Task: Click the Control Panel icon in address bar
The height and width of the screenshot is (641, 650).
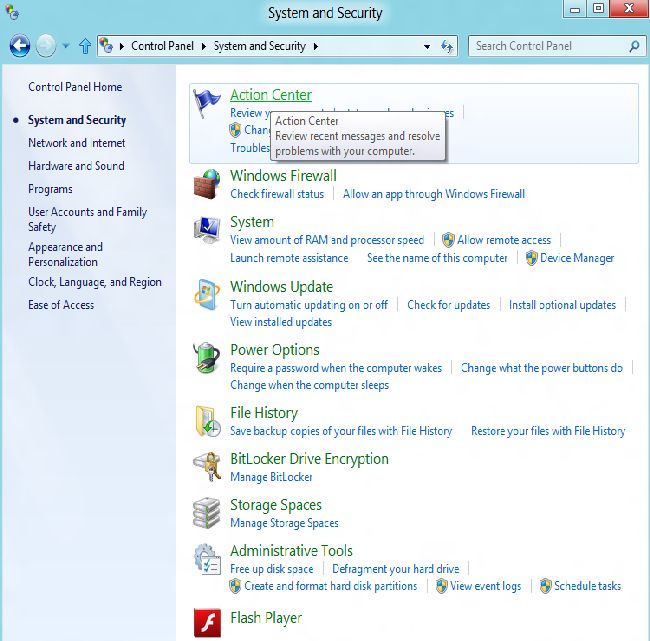Action: [x=107, y=46]
